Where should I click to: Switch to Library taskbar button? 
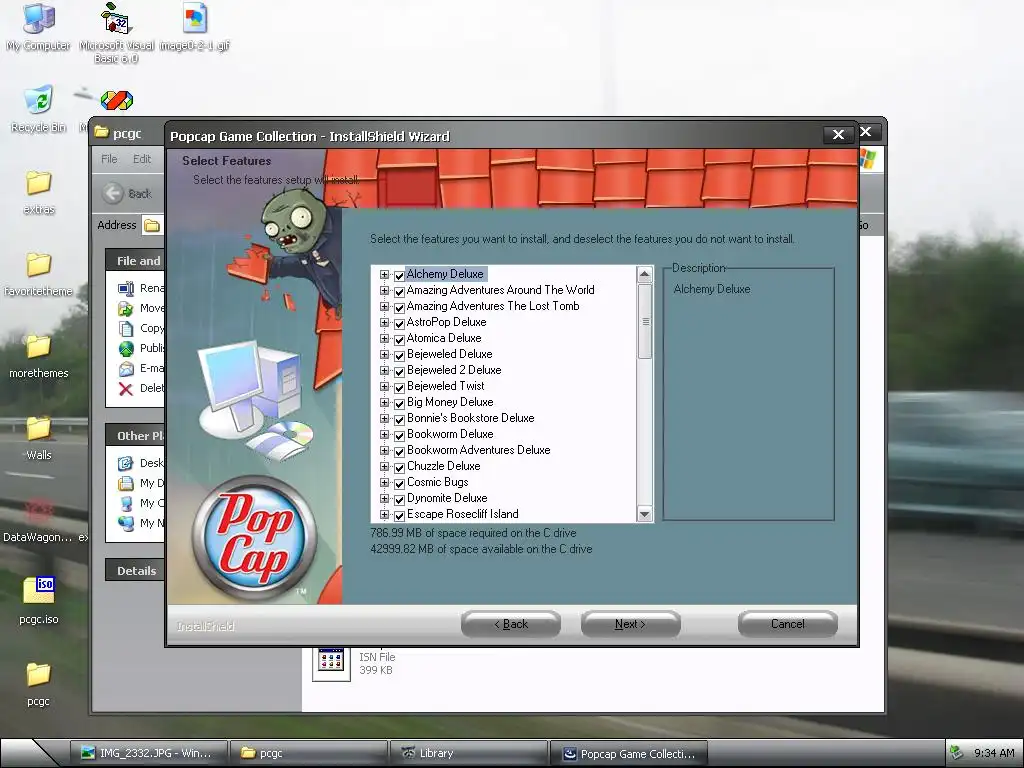470,753
